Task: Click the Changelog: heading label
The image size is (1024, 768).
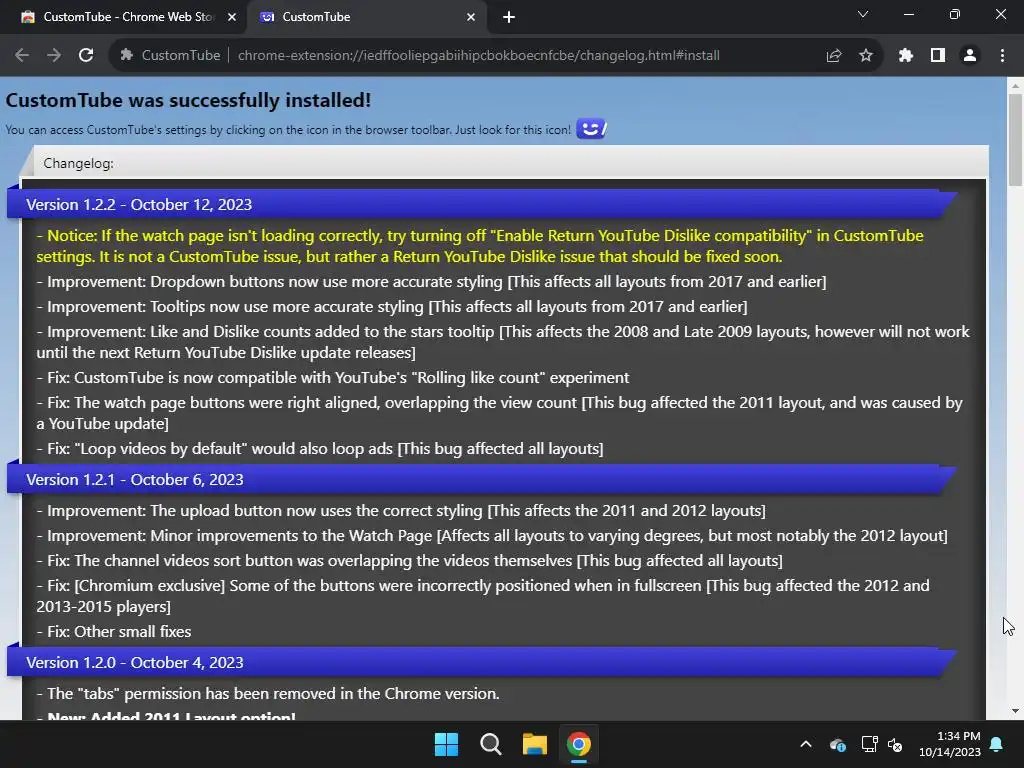Action: coord(78,163)
